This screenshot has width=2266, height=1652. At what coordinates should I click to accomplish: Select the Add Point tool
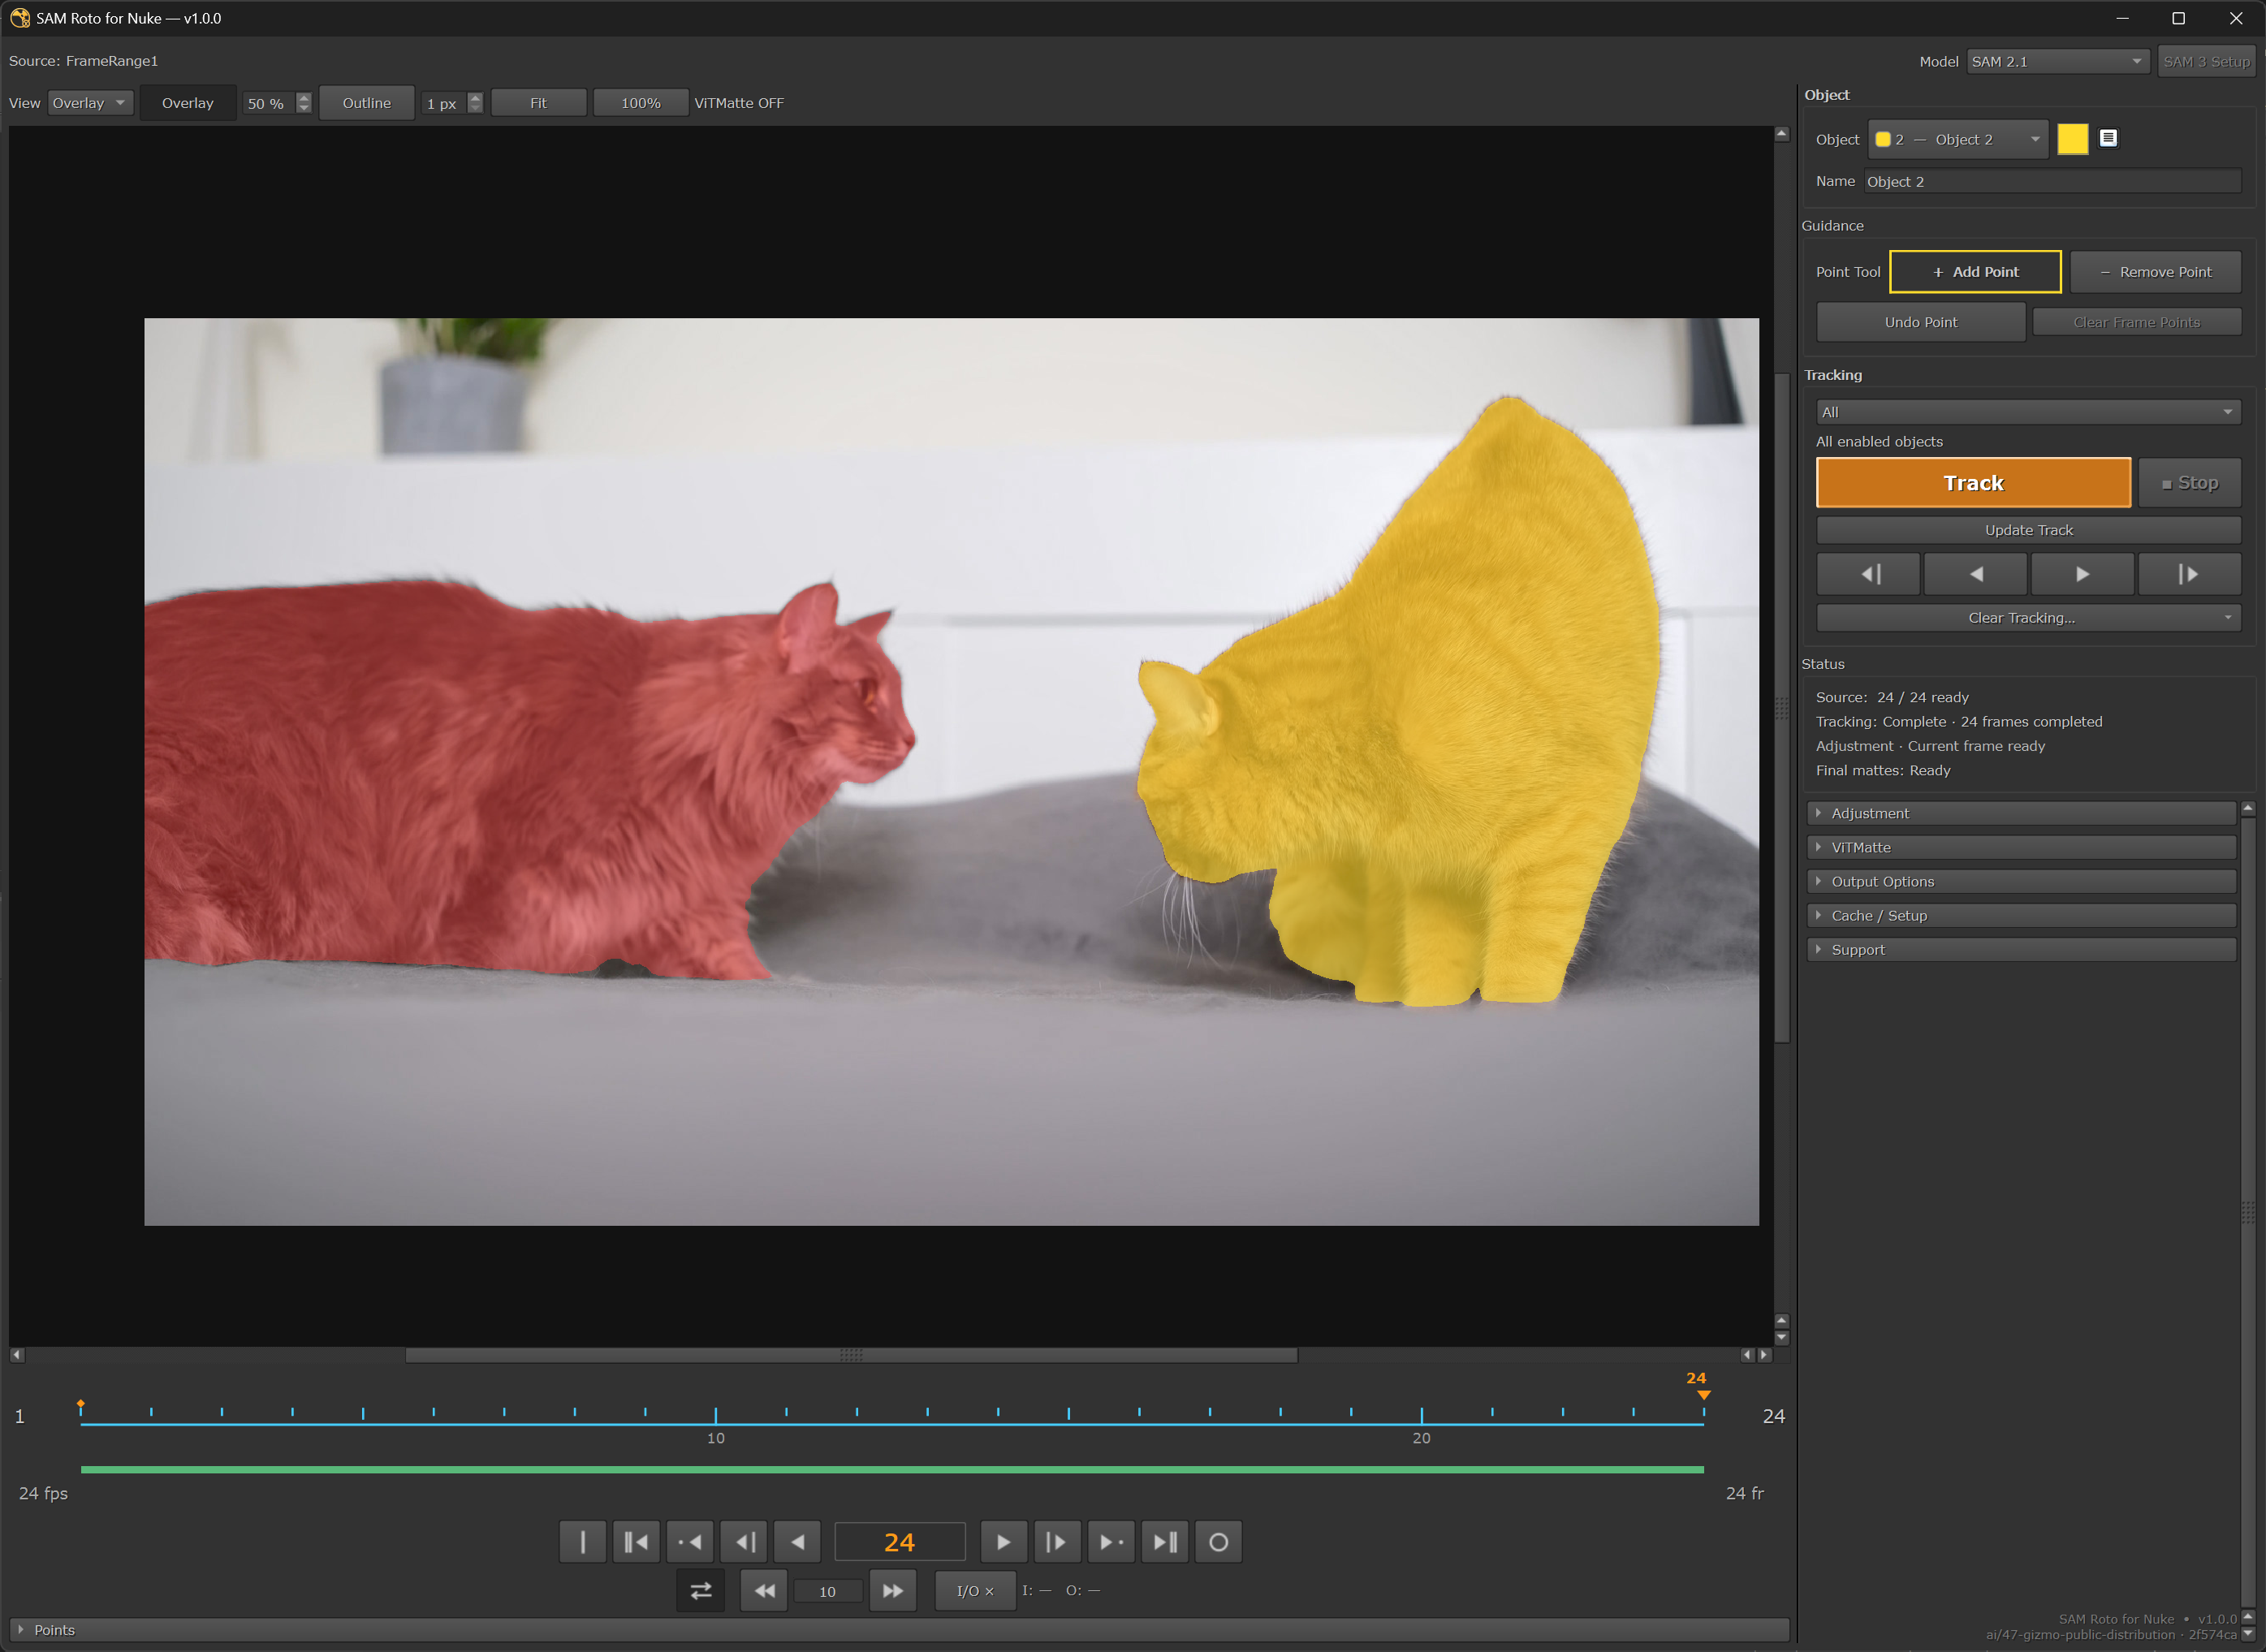[x=1975, y=272]
